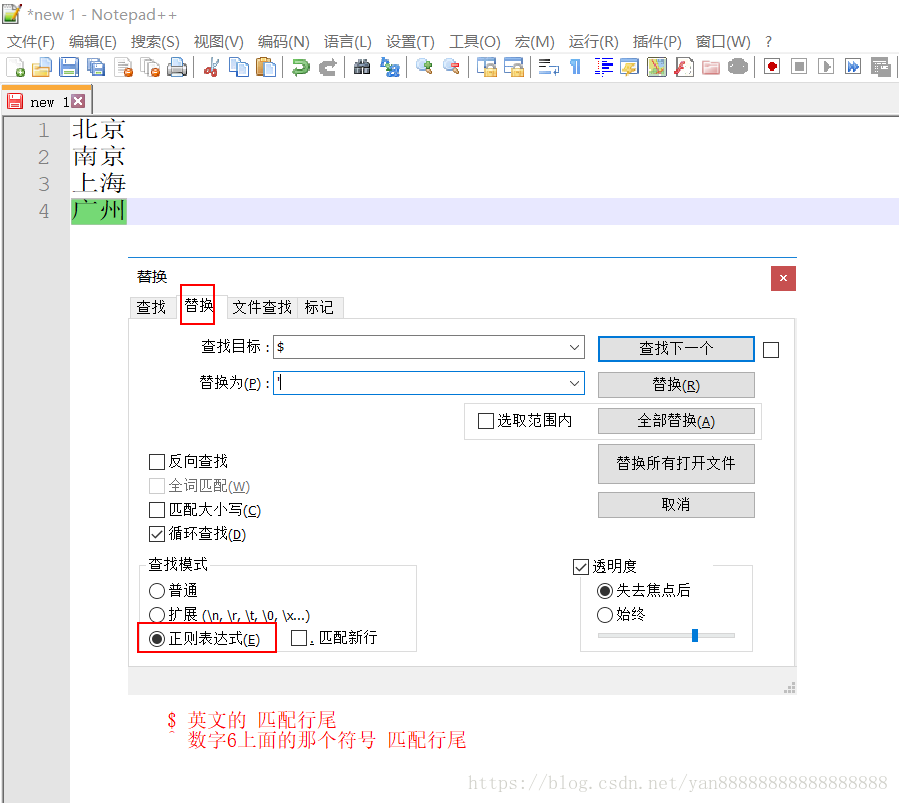Uncheck the 循环查找 checkbox

coord(157,534)
